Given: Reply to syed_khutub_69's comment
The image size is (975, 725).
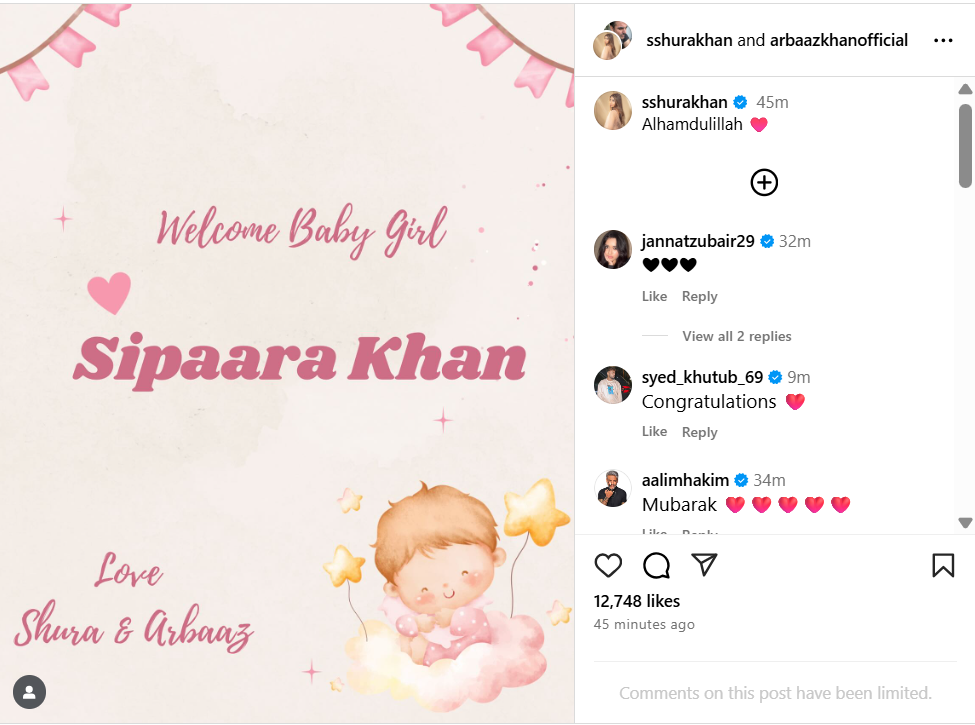Looking at the screenshot, I should tap(700, 432).
